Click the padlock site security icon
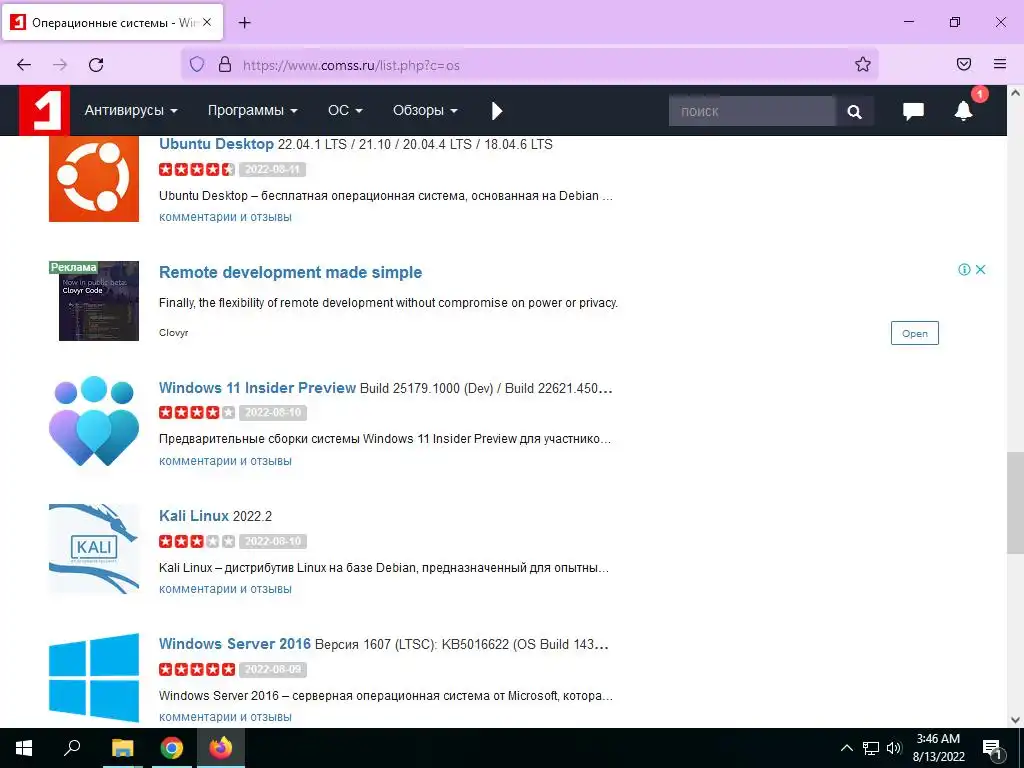Viewport: 1024px width, 768px height. point(225,65)
